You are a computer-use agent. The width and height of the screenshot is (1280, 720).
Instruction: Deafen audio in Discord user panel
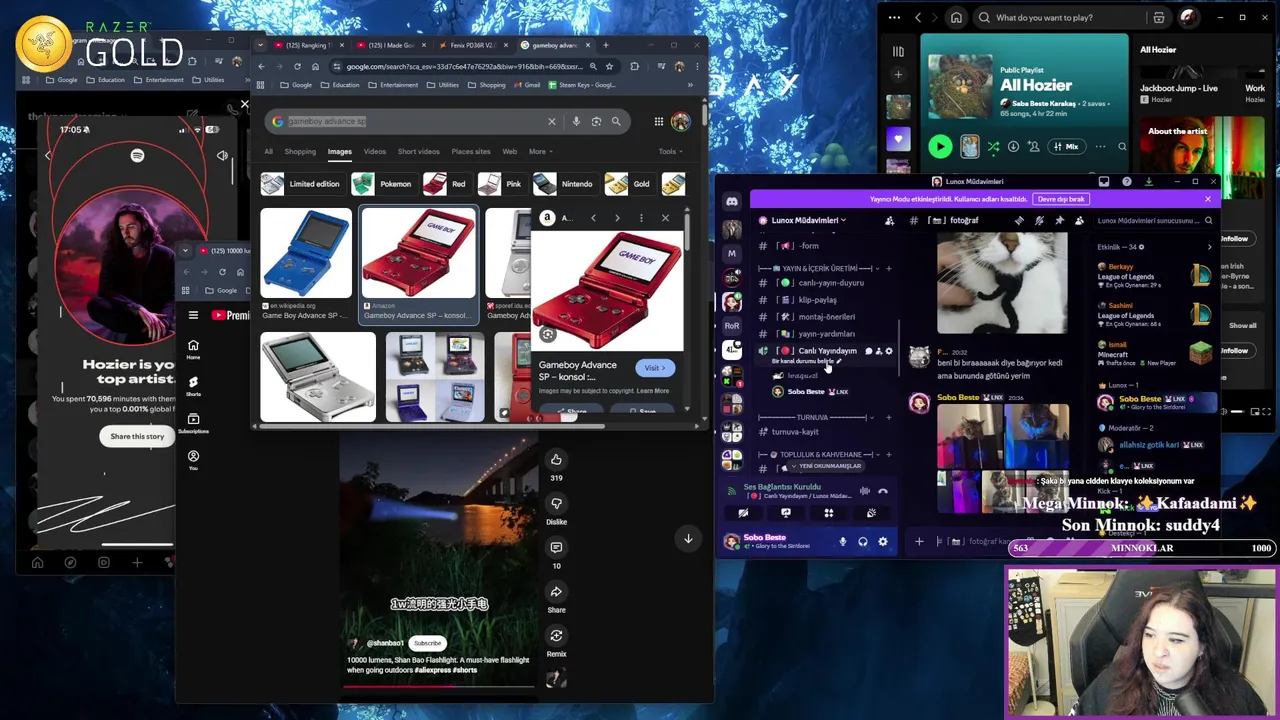tap(863, 541)
